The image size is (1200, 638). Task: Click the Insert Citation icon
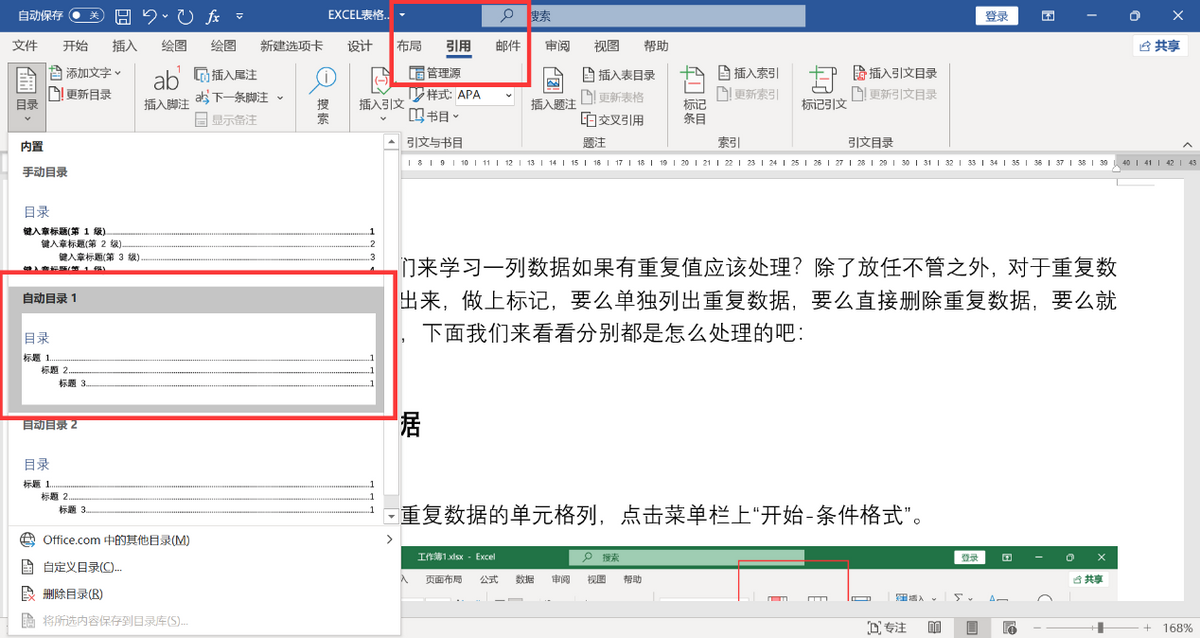[x=381, y=82]
